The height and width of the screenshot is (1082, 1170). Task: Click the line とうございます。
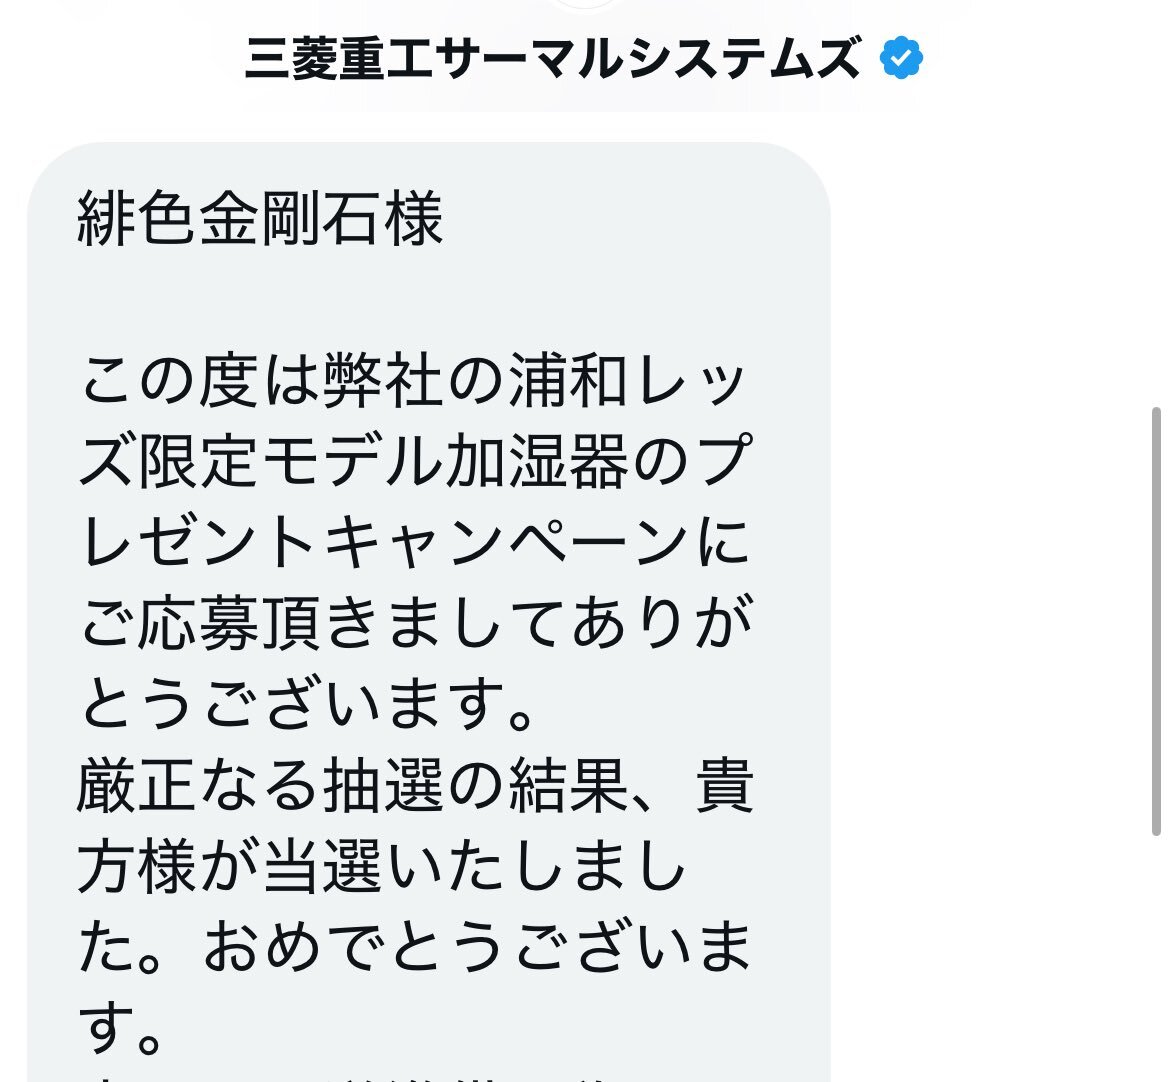tap(307, 704)
